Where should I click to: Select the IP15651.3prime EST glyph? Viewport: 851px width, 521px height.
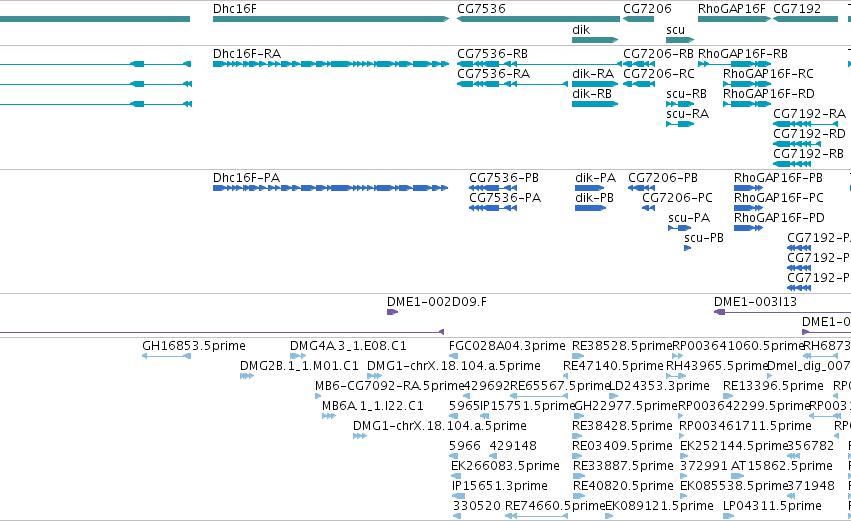point(459,496)
